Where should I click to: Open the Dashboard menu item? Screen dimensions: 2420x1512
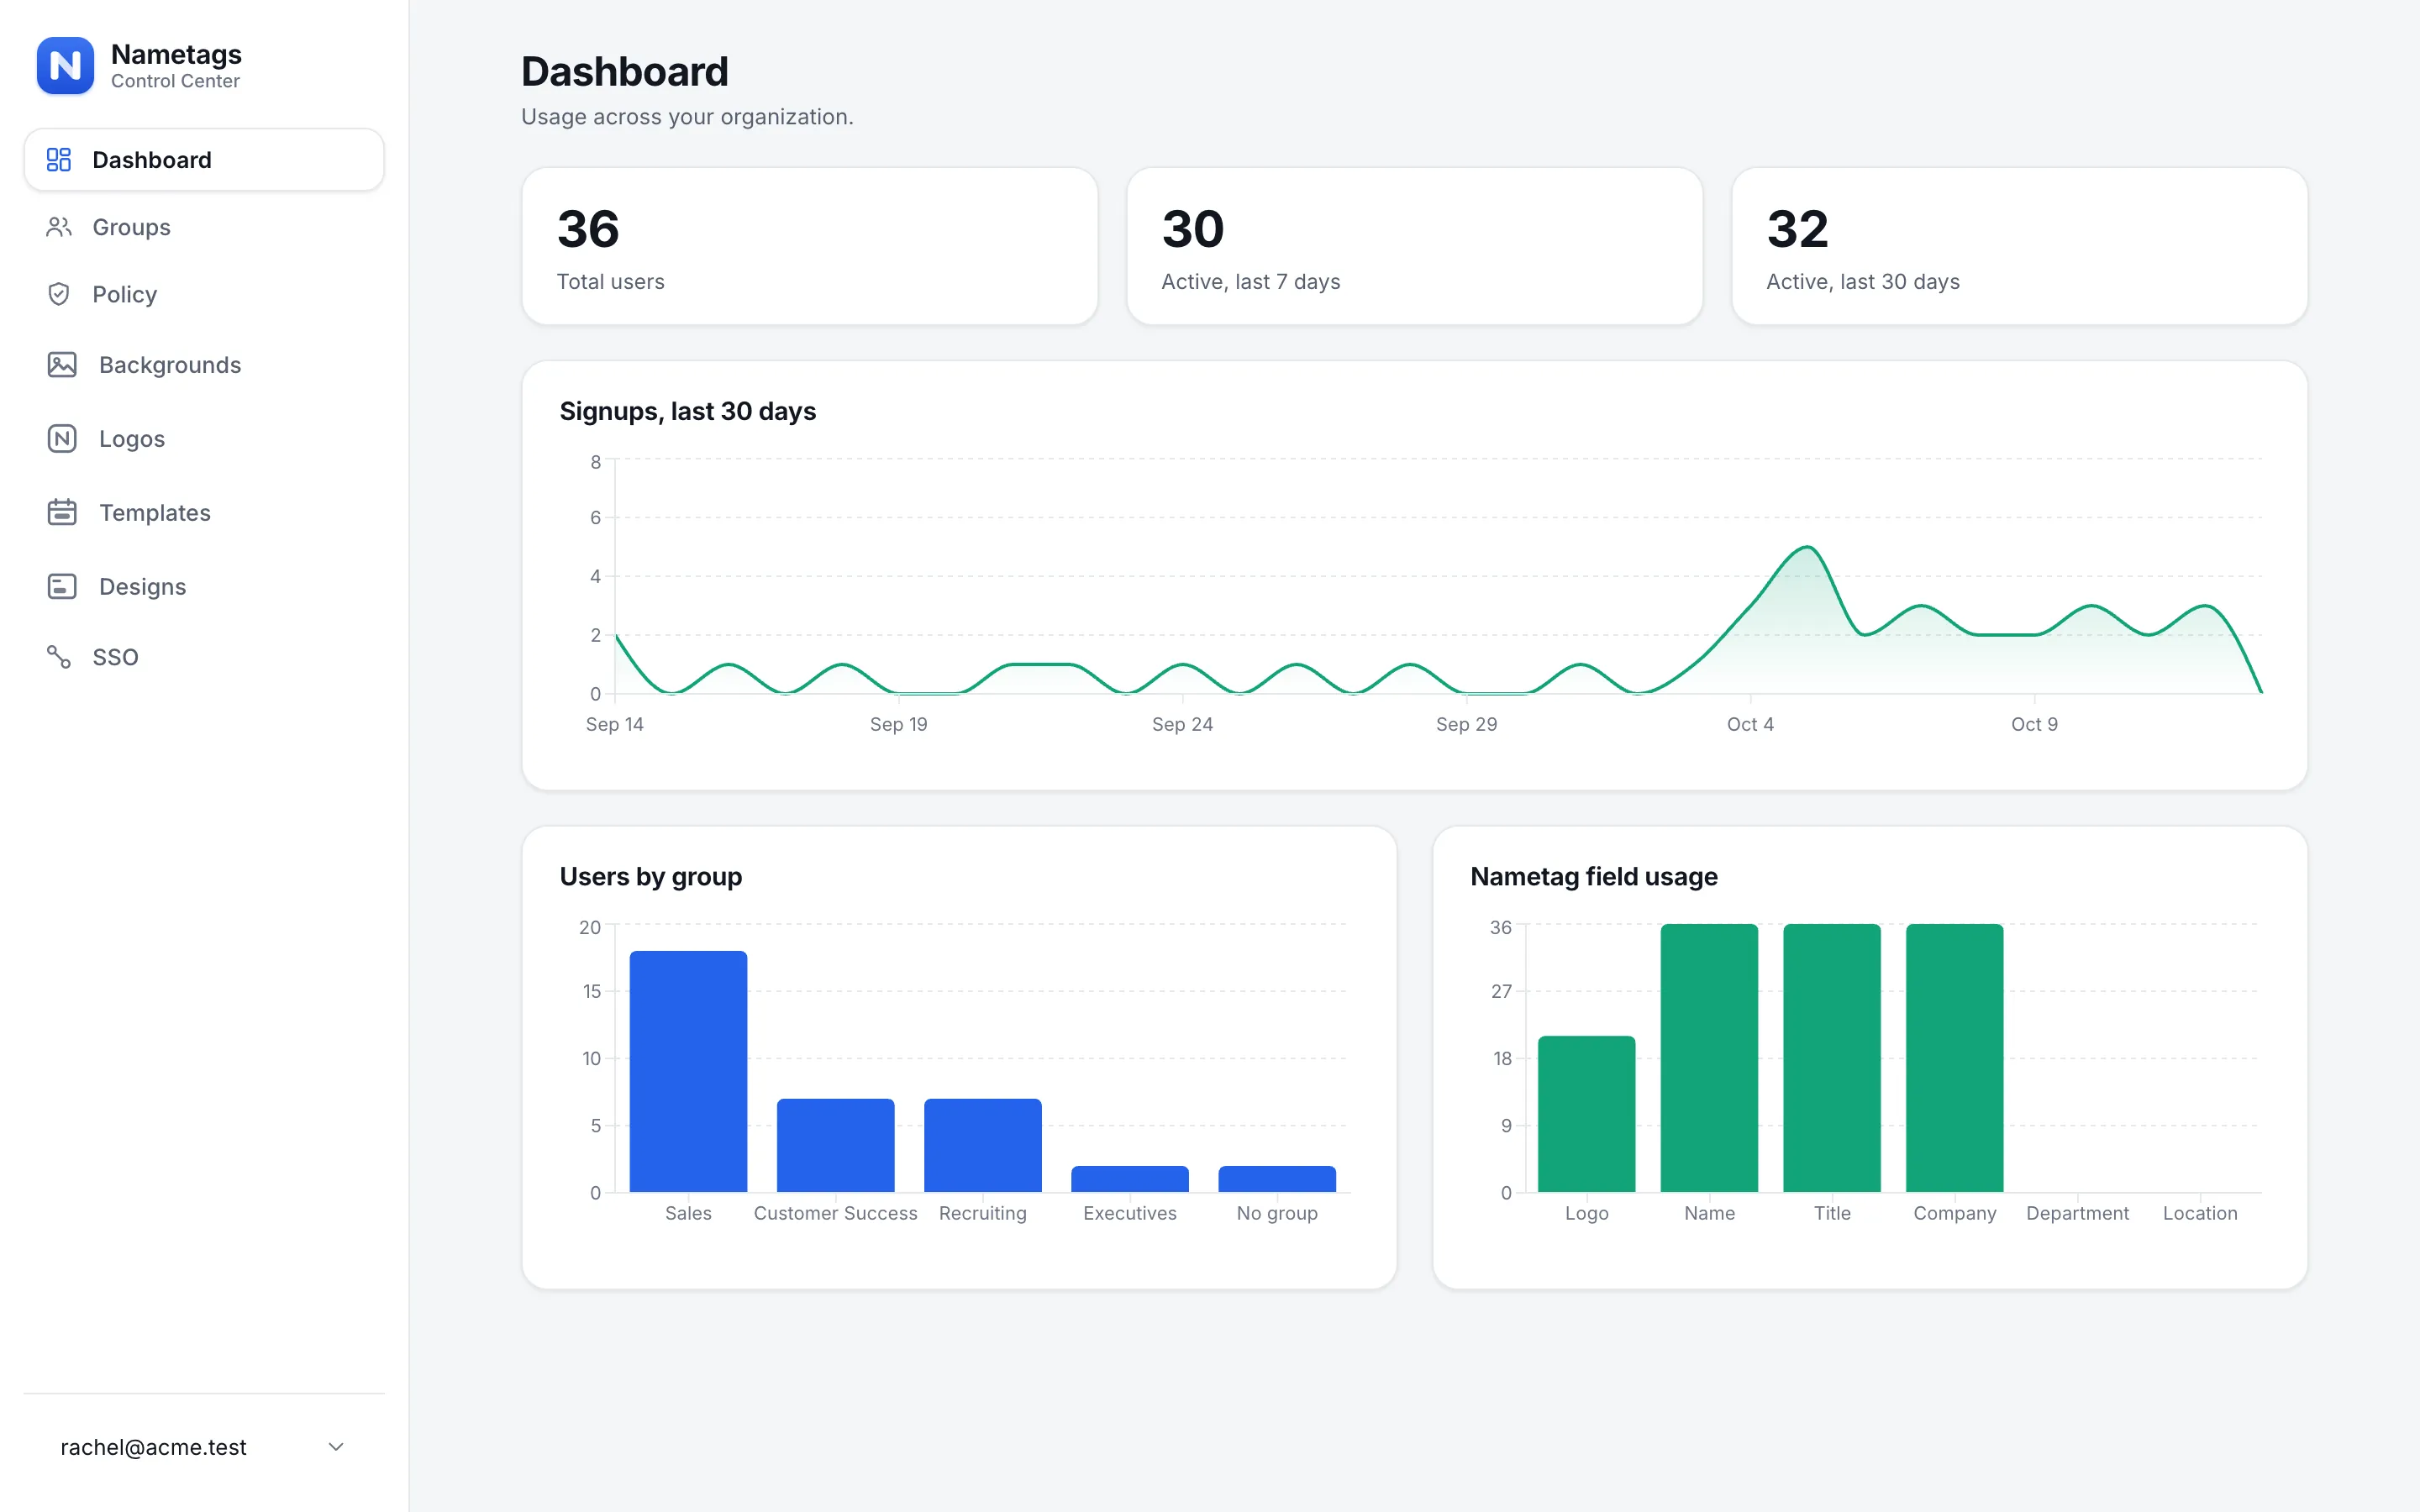[204, 160]
